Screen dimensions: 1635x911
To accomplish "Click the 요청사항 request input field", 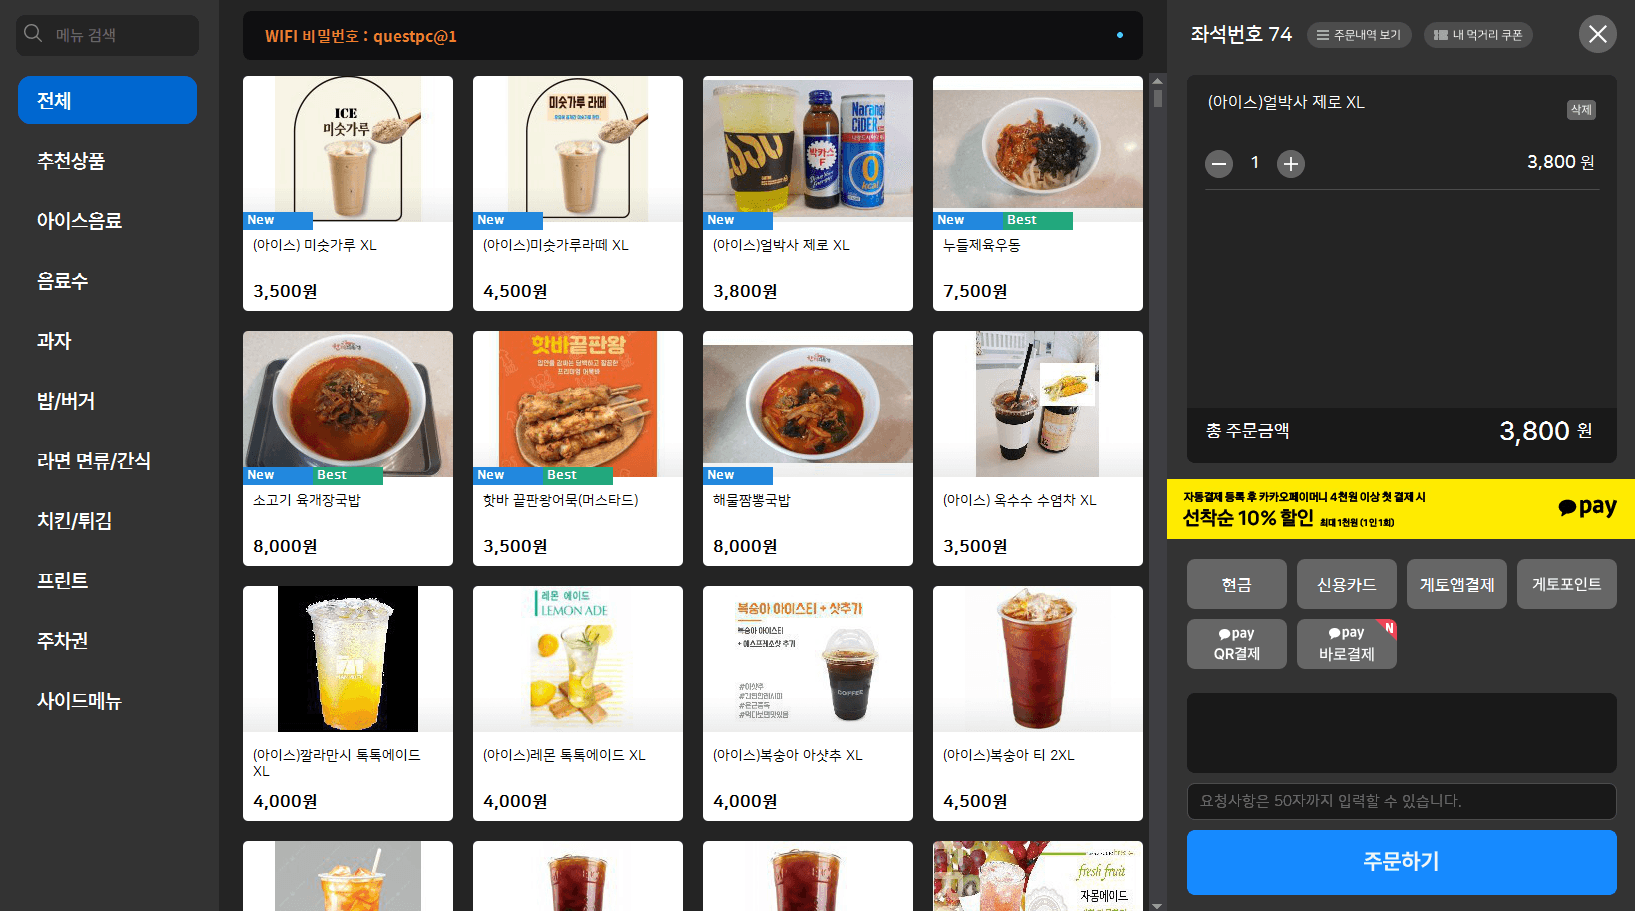I will click(x=1402, y=801).
